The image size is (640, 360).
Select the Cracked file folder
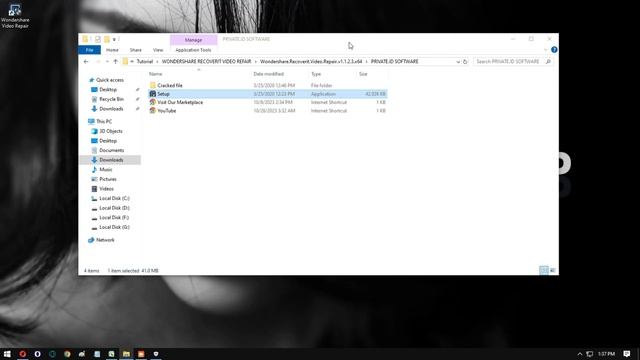170,85
